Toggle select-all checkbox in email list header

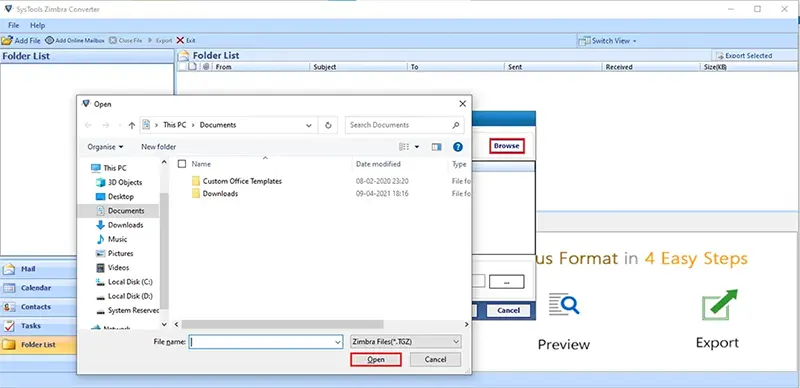(182, 67)
